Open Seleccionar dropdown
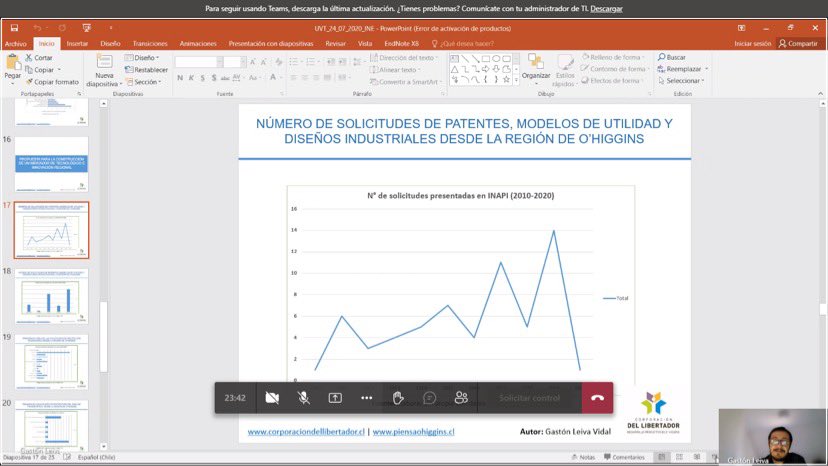Viewport: 828px width, 466px height. [682, 81]
